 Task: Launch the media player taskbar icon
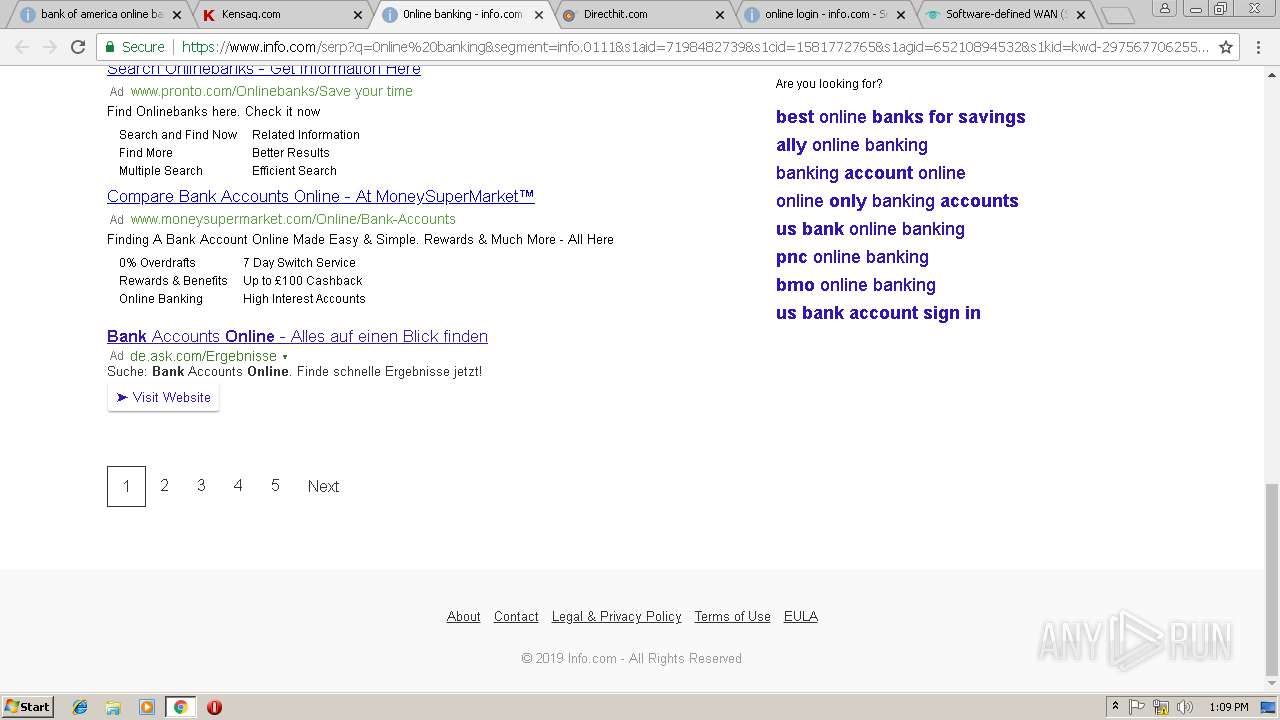147,707
